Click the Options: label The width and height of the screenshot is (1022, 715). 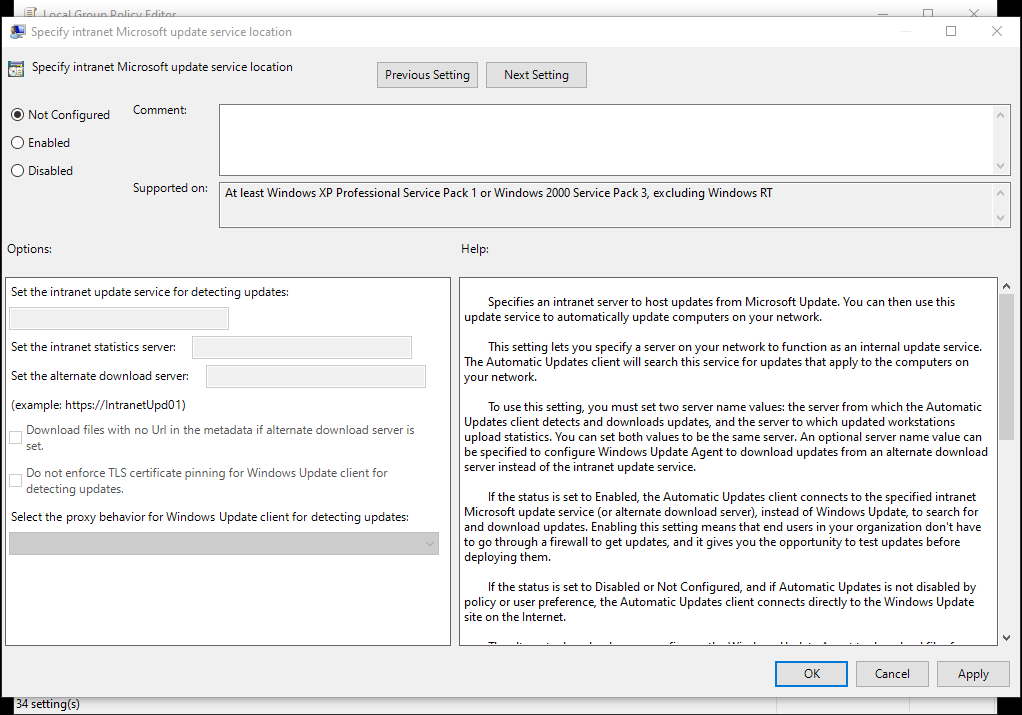coord(29,249)
